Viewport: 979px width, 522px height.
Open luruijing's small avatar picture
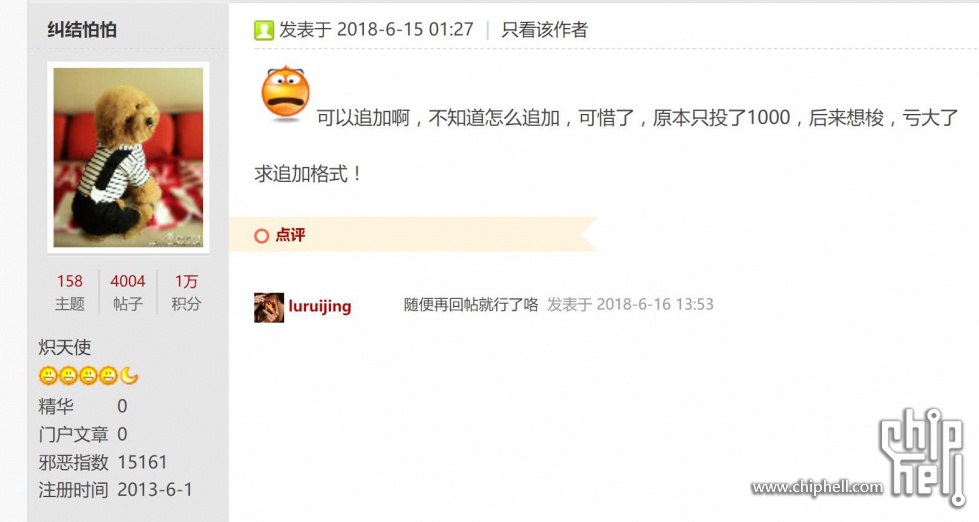[x=269, y=308]
